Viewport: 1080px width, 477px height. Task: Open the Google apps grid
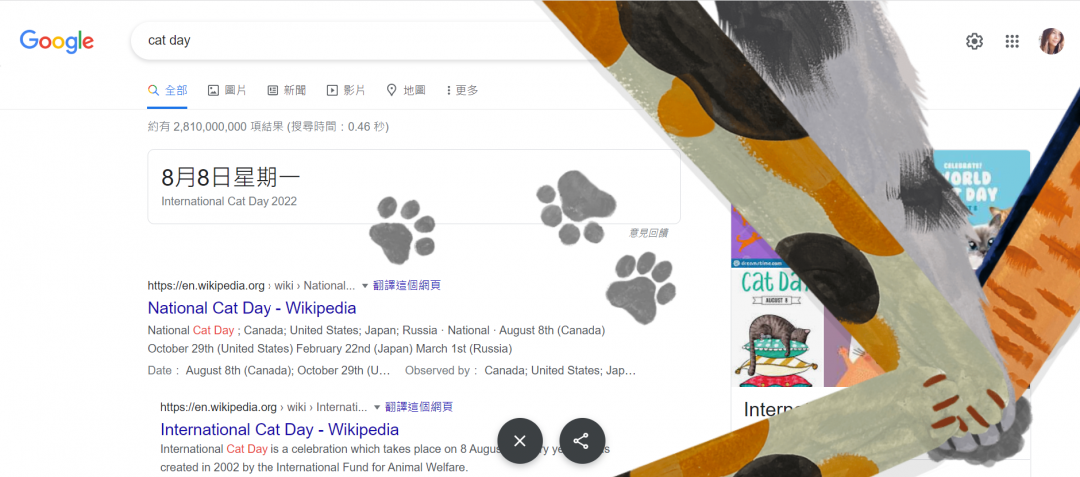point(1012,41)
